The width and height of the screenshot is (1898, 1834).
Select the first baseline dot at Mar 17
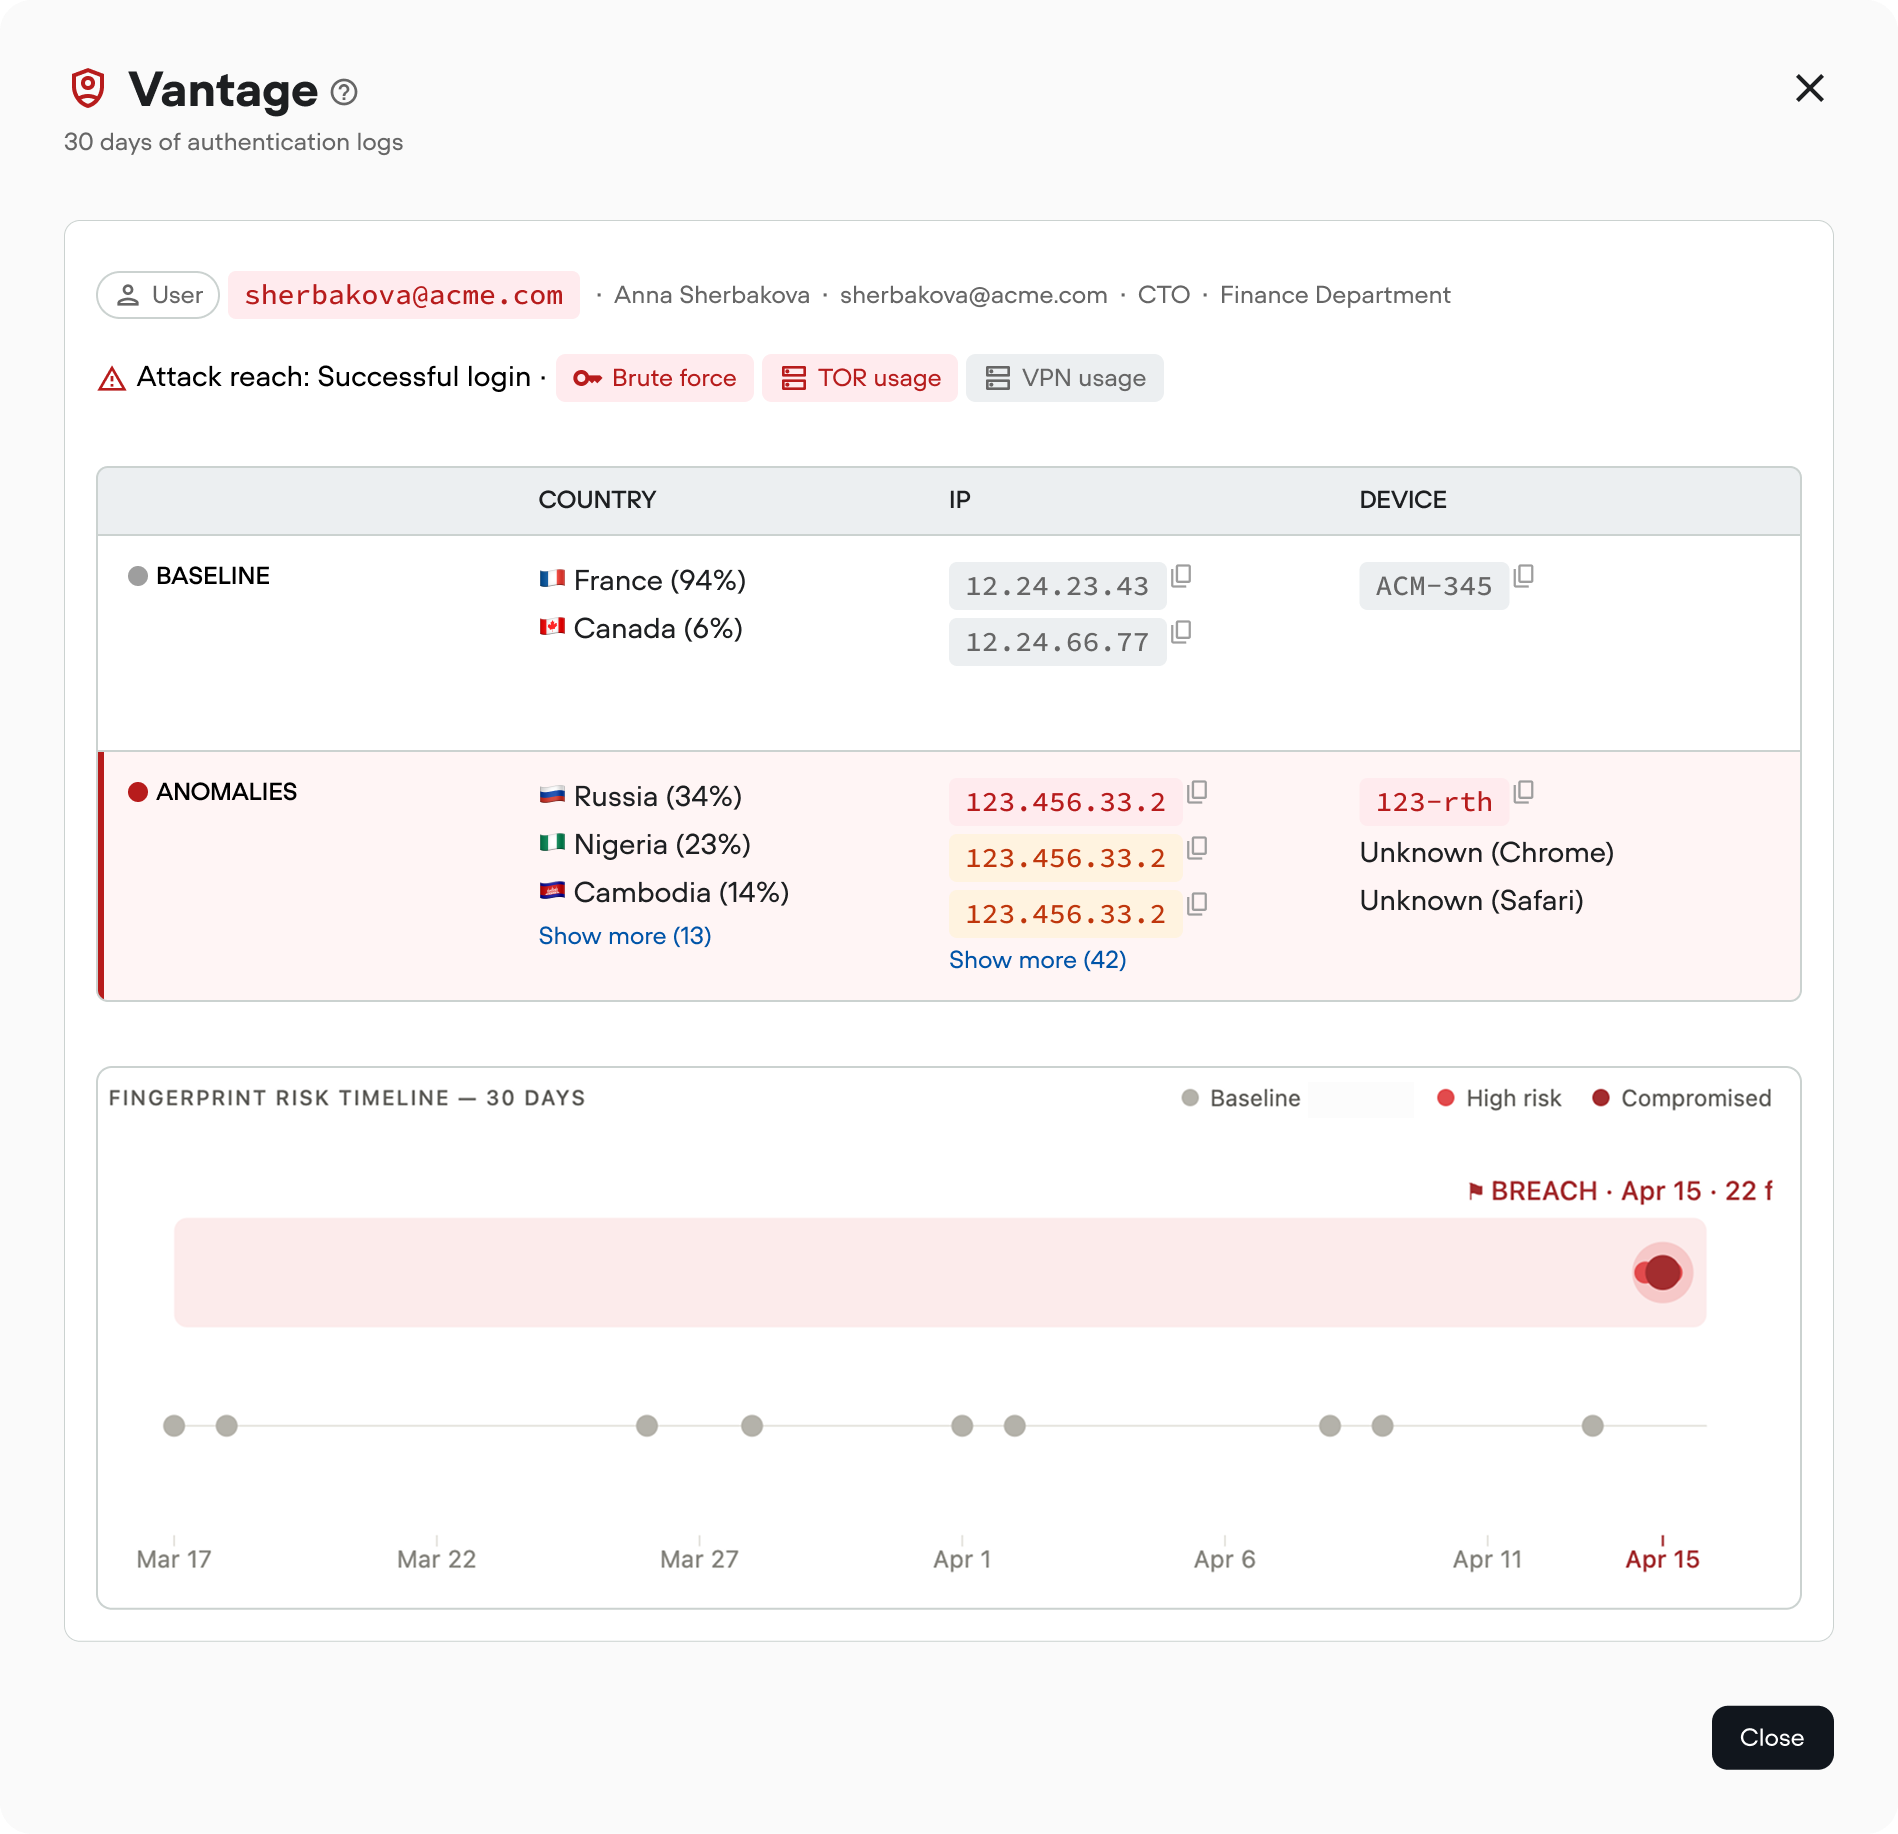click(x=174, y=1426)
